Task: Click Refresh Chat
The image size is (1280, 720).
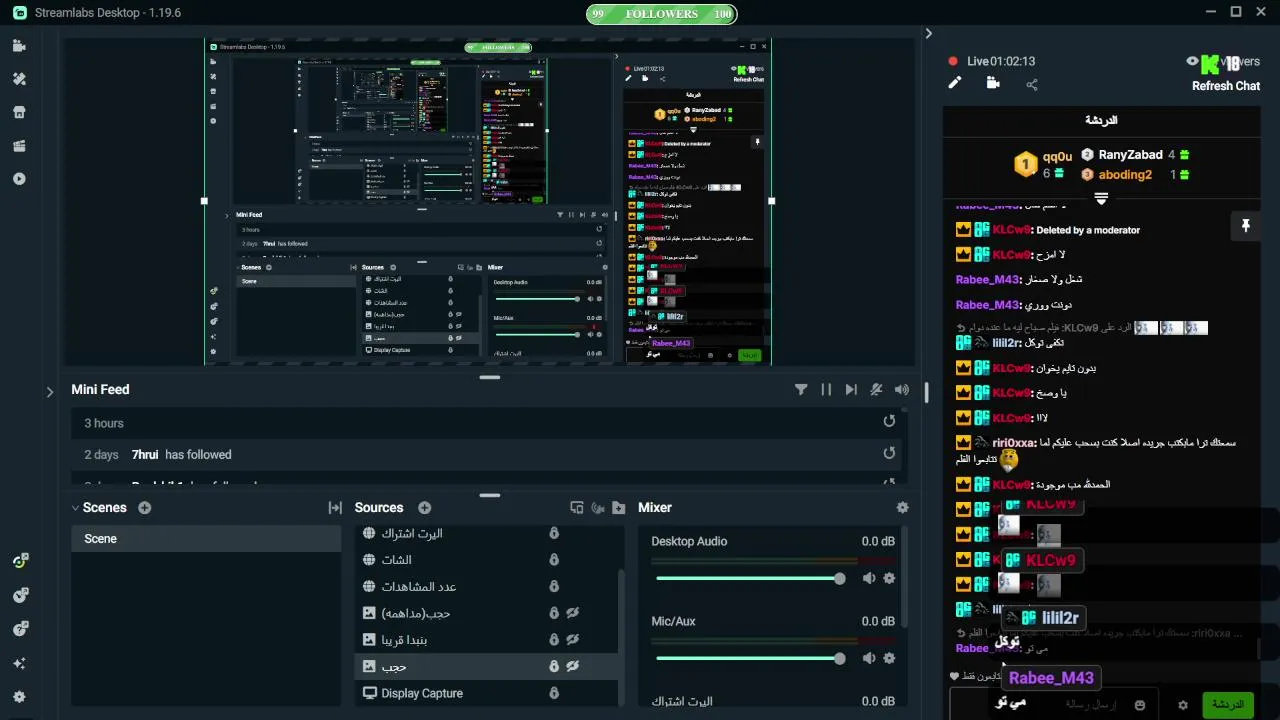Action: tap(1225, 86)
